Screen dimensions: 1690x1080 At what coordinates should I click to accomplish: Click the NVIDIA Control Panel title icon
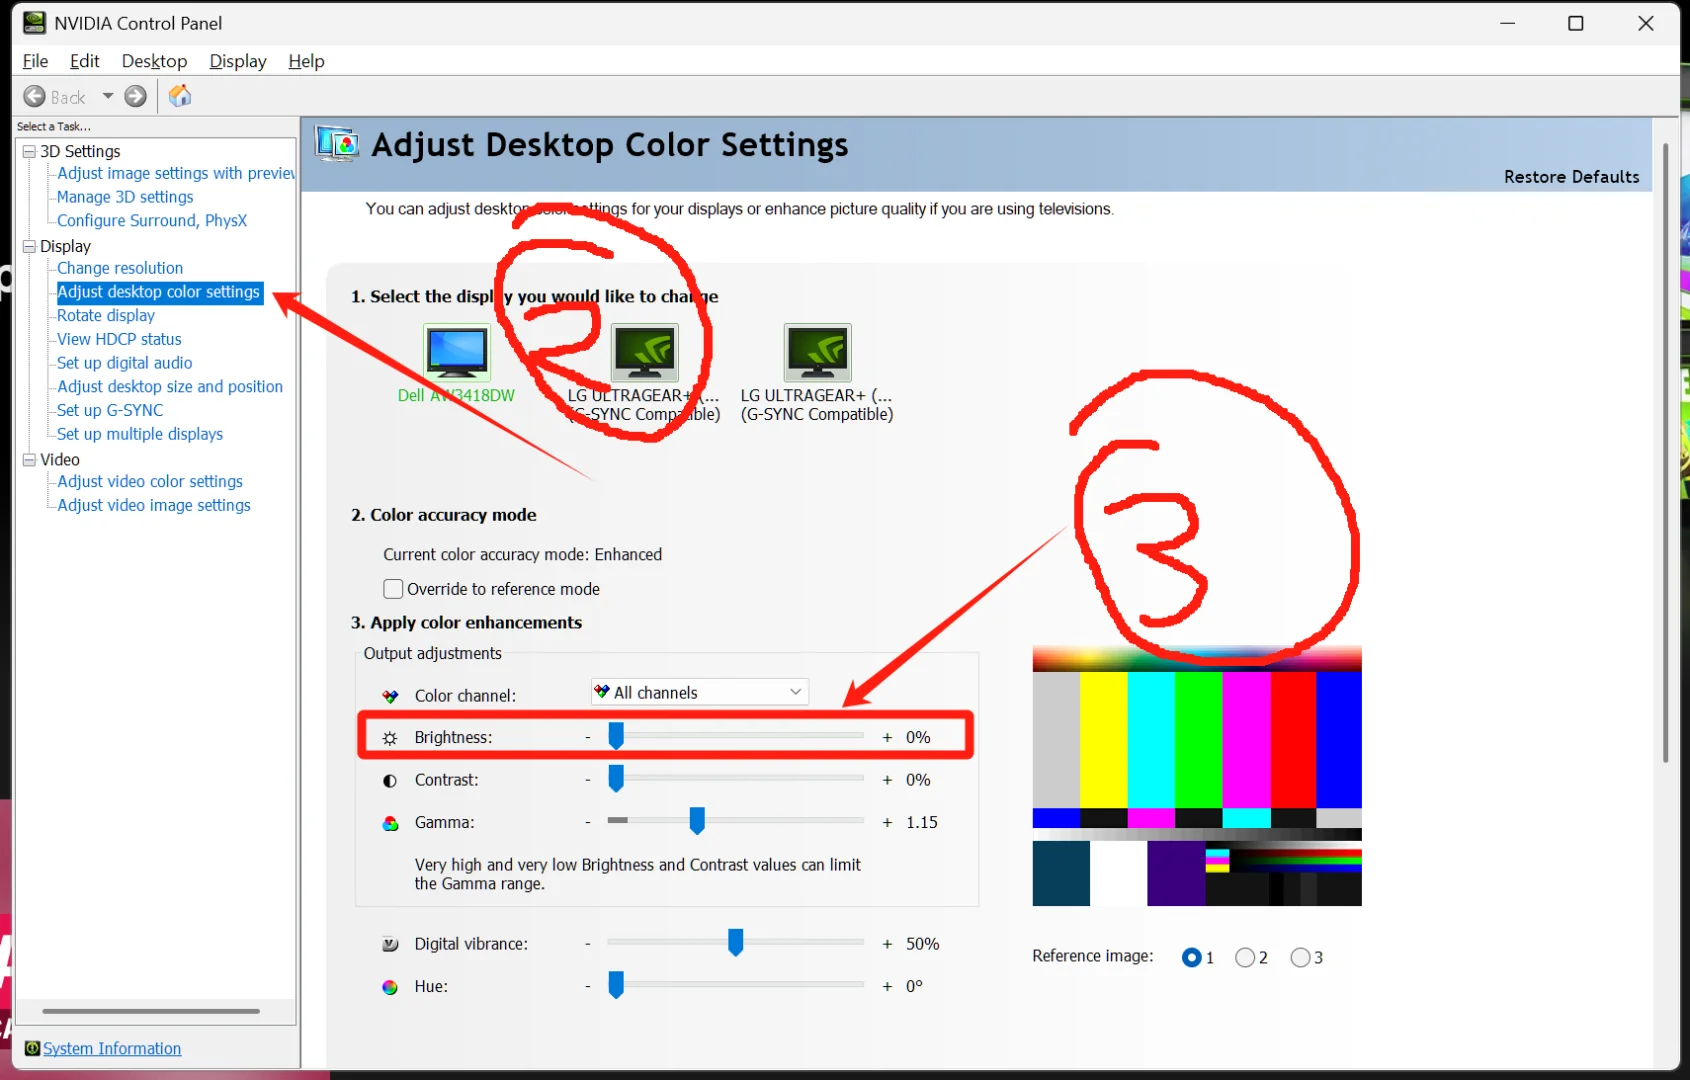pyautogui.click(x=34, y=22)
